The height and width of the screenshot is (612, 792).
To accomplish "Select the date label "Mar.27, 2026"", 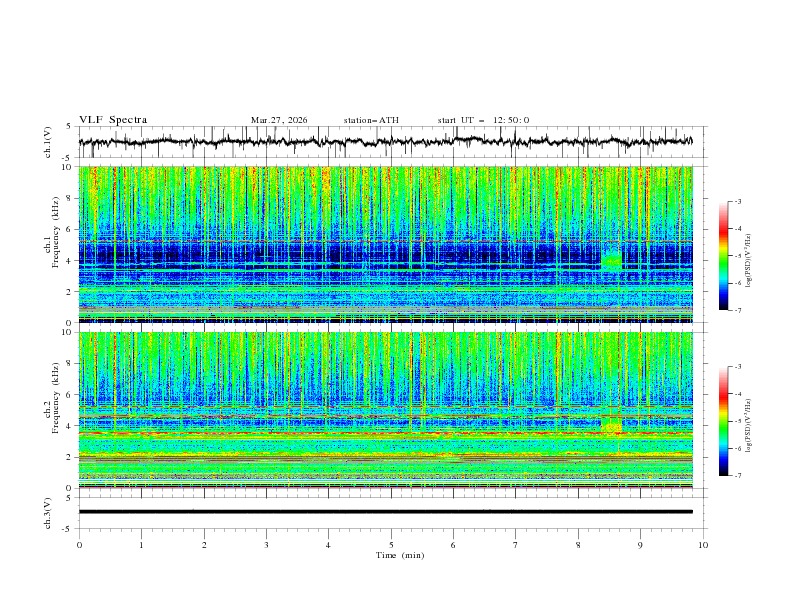I will pyautogui.click(x=279, y=120).
